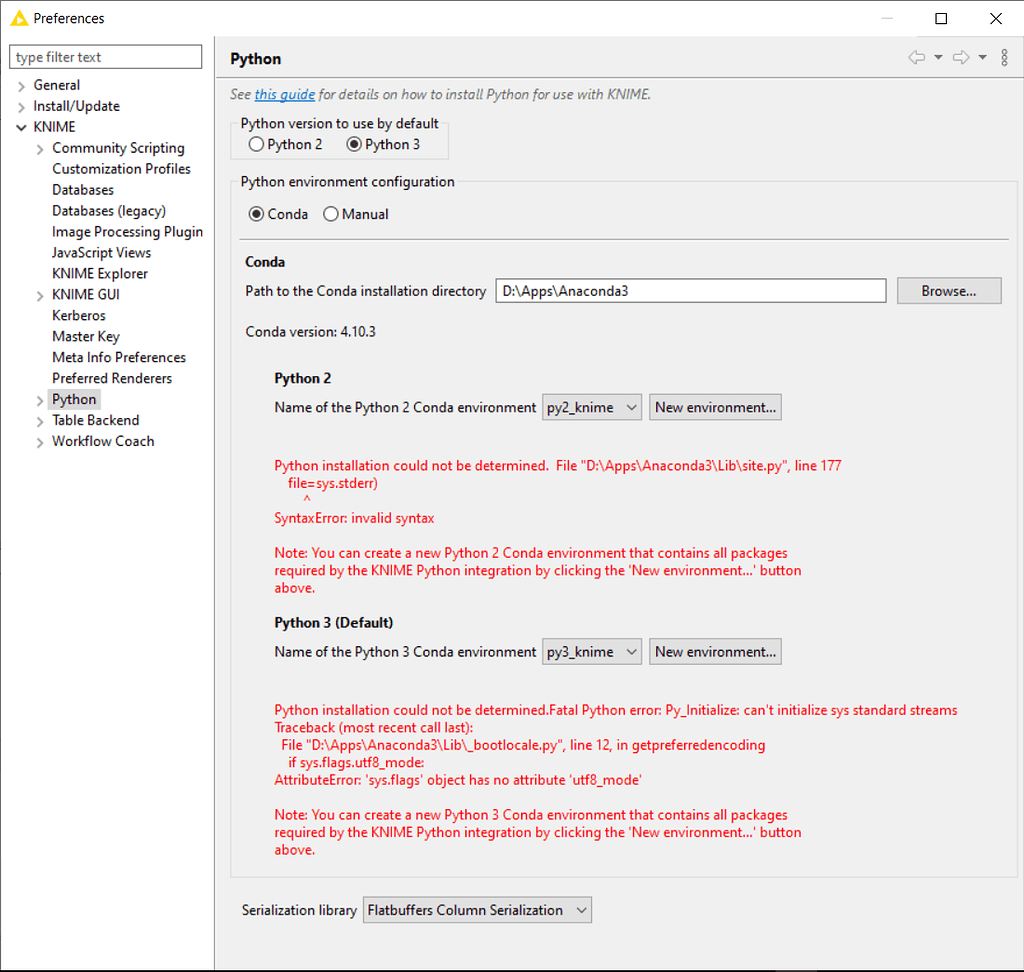Expand the Community Scripting node
The image size is (1024, 972).
tap(40, 149)
